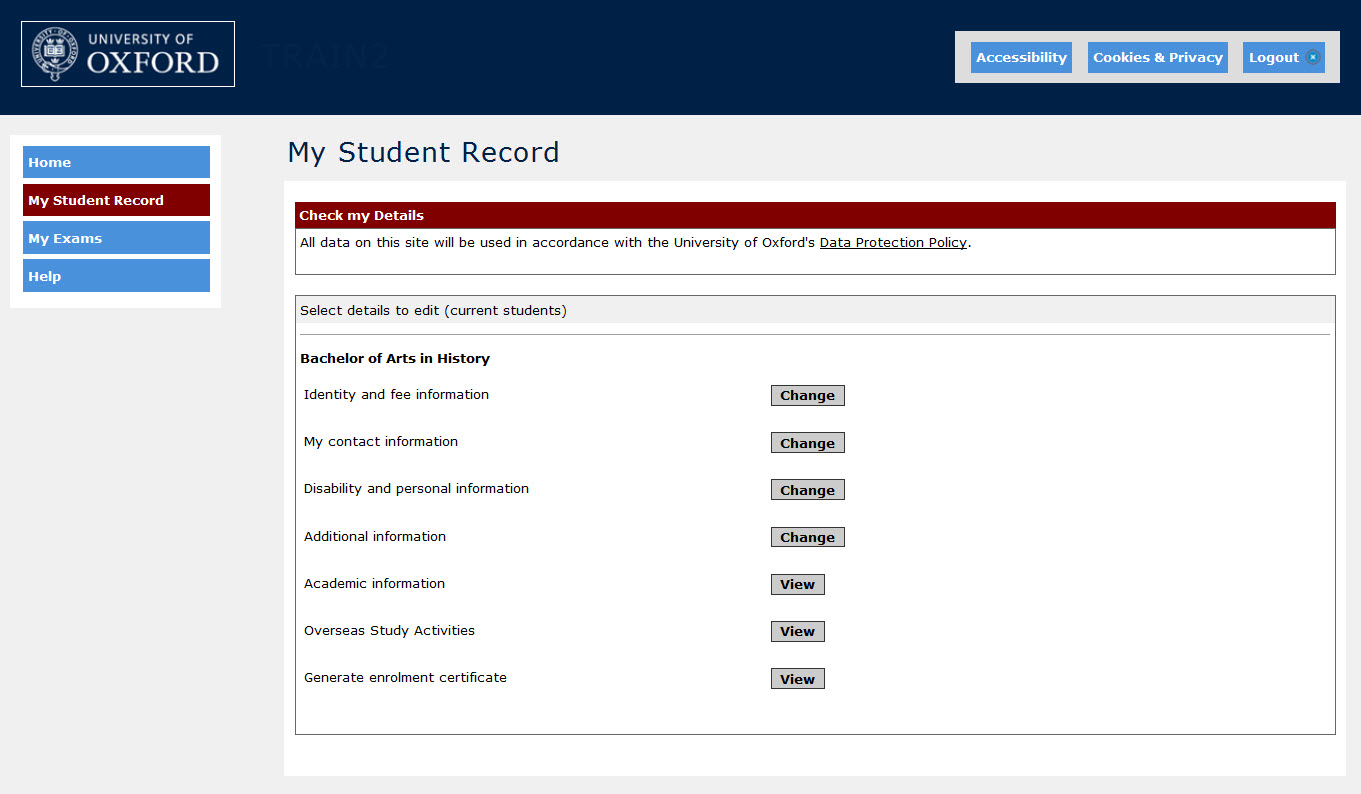Click the faint TRAIN2 header text
The image size is (1361, 794).
325,56
